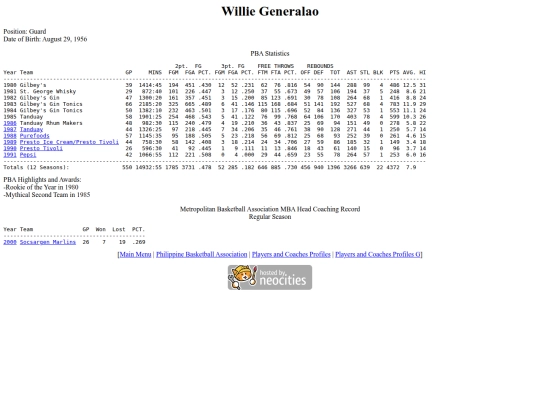Click the 1980 Gilbey's row
540x405 pixels.
pyautogui.click(x=215, y=85)
